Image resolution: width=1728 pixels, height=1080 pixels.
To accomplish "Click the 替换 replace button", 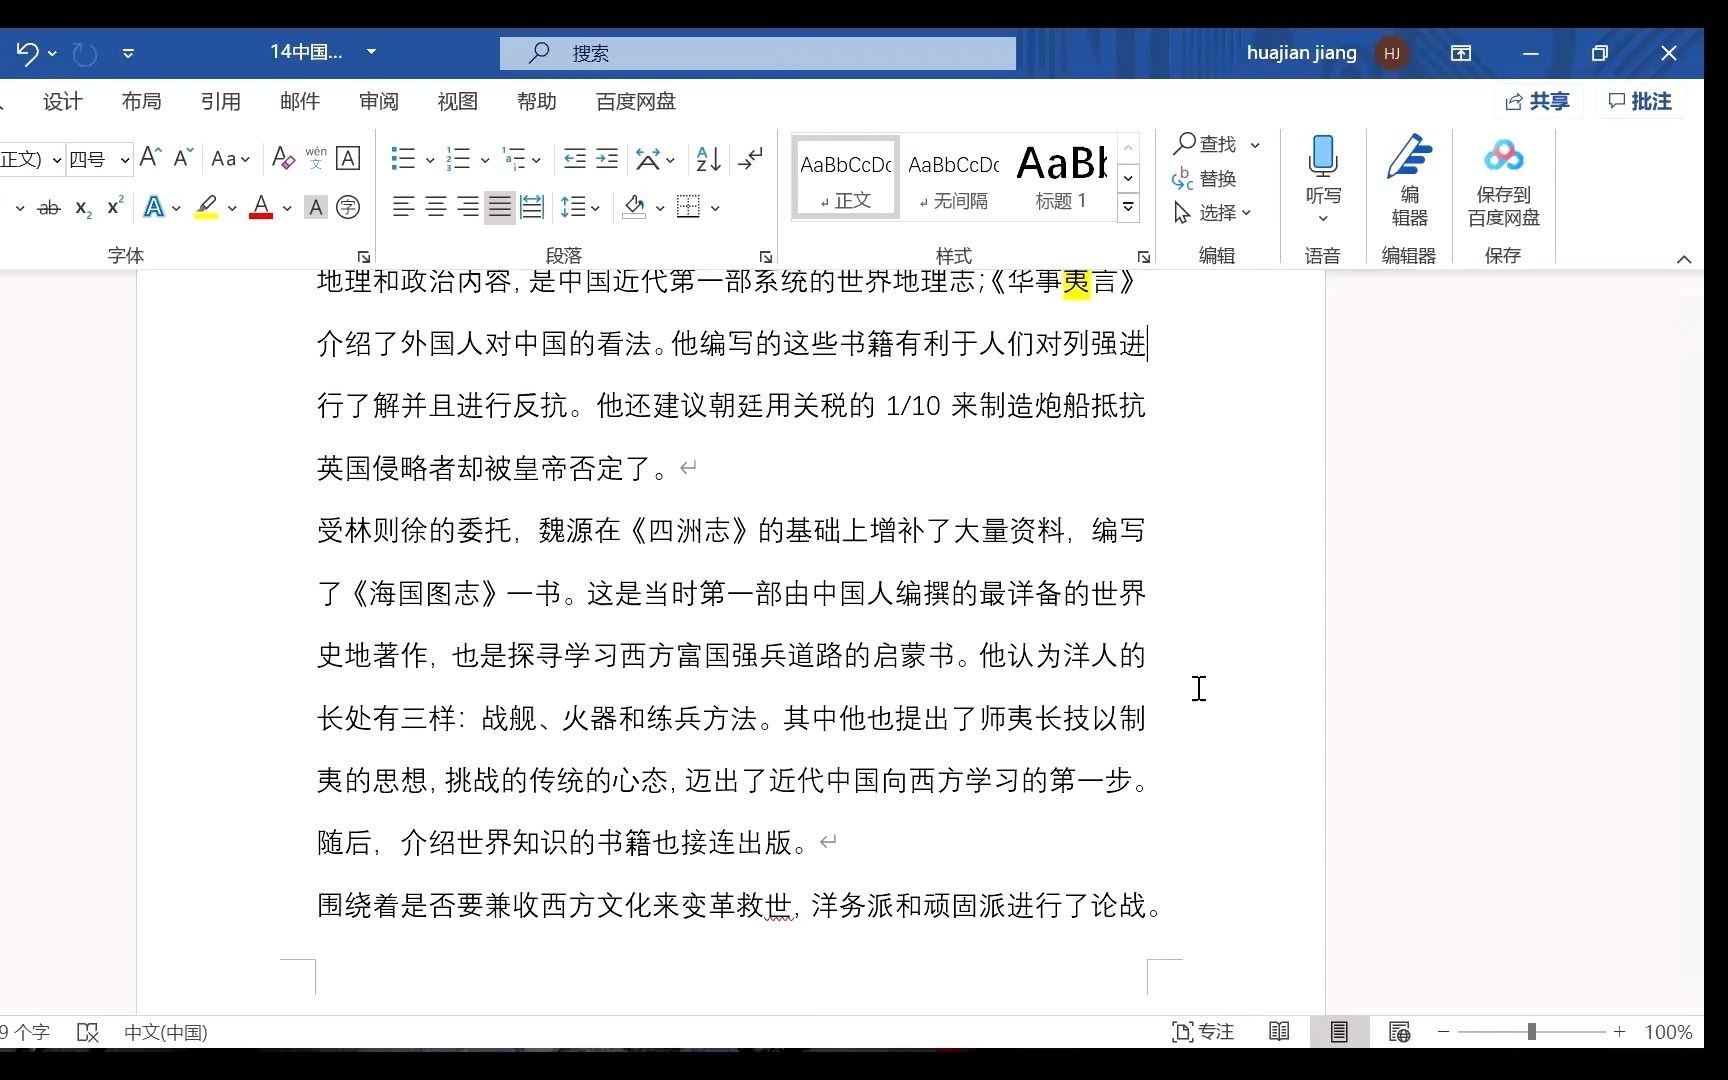I will click(x=1204, y=178).
